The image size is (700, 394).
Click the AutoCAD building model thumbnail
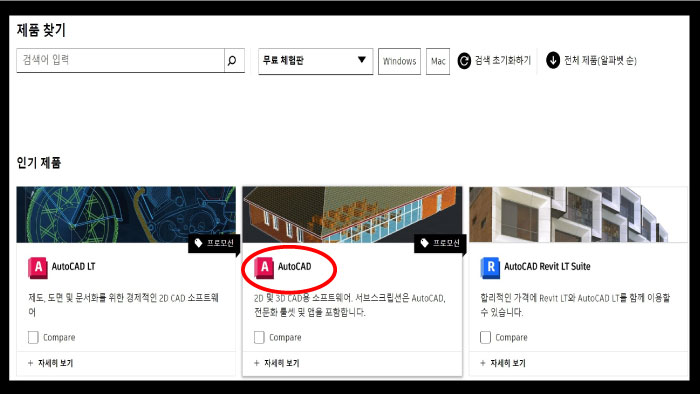[352, 215]
